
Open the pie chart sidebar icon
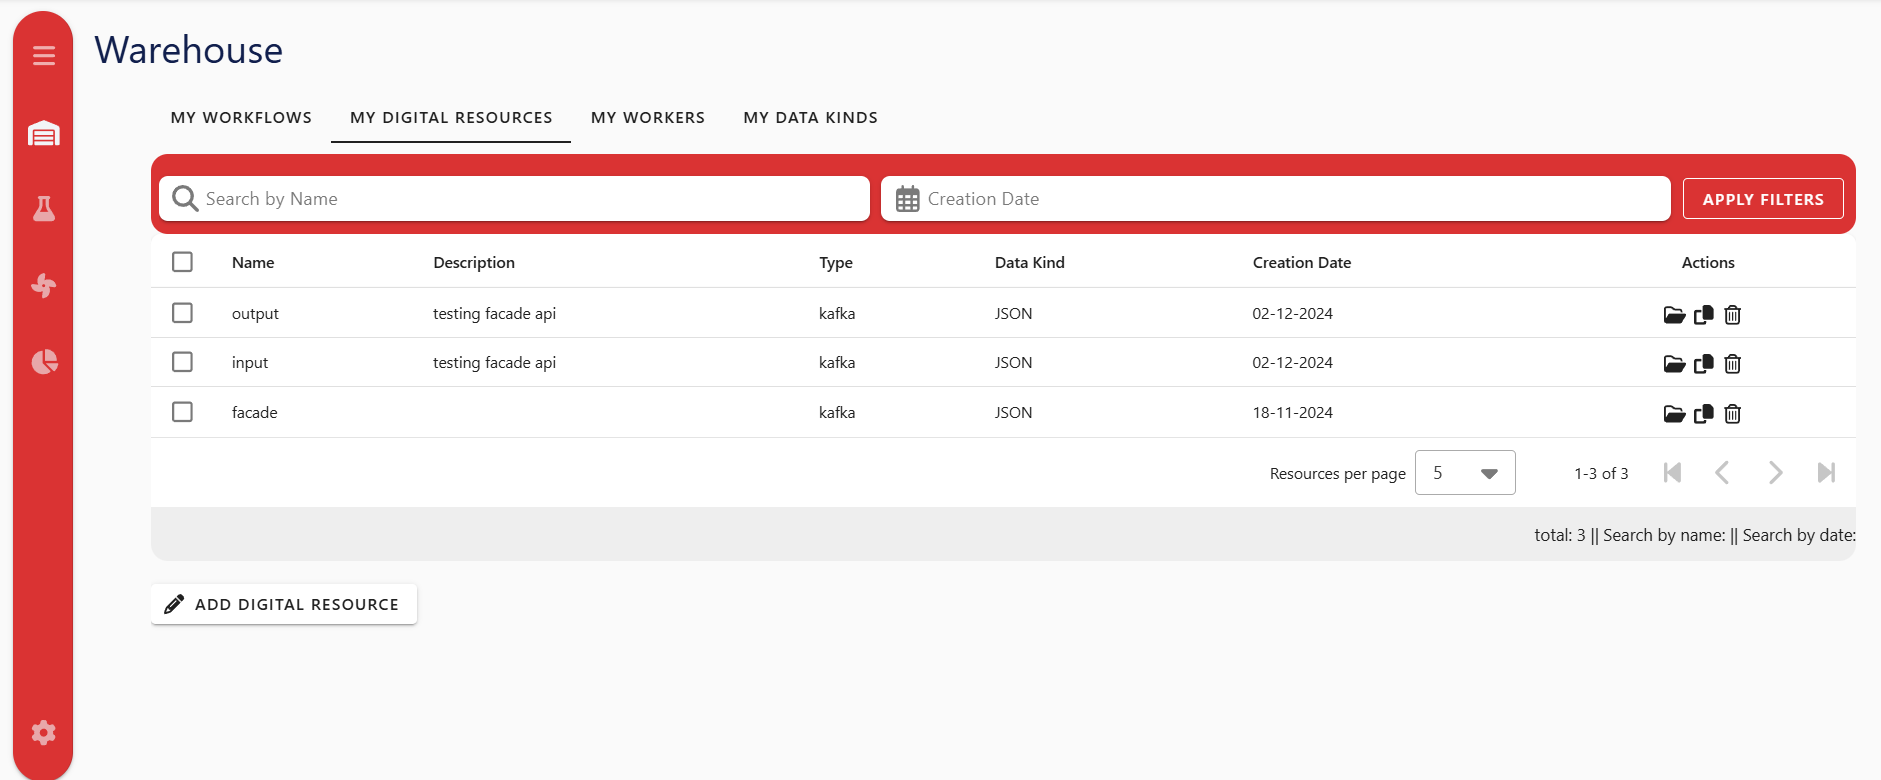tap(43, 362)
